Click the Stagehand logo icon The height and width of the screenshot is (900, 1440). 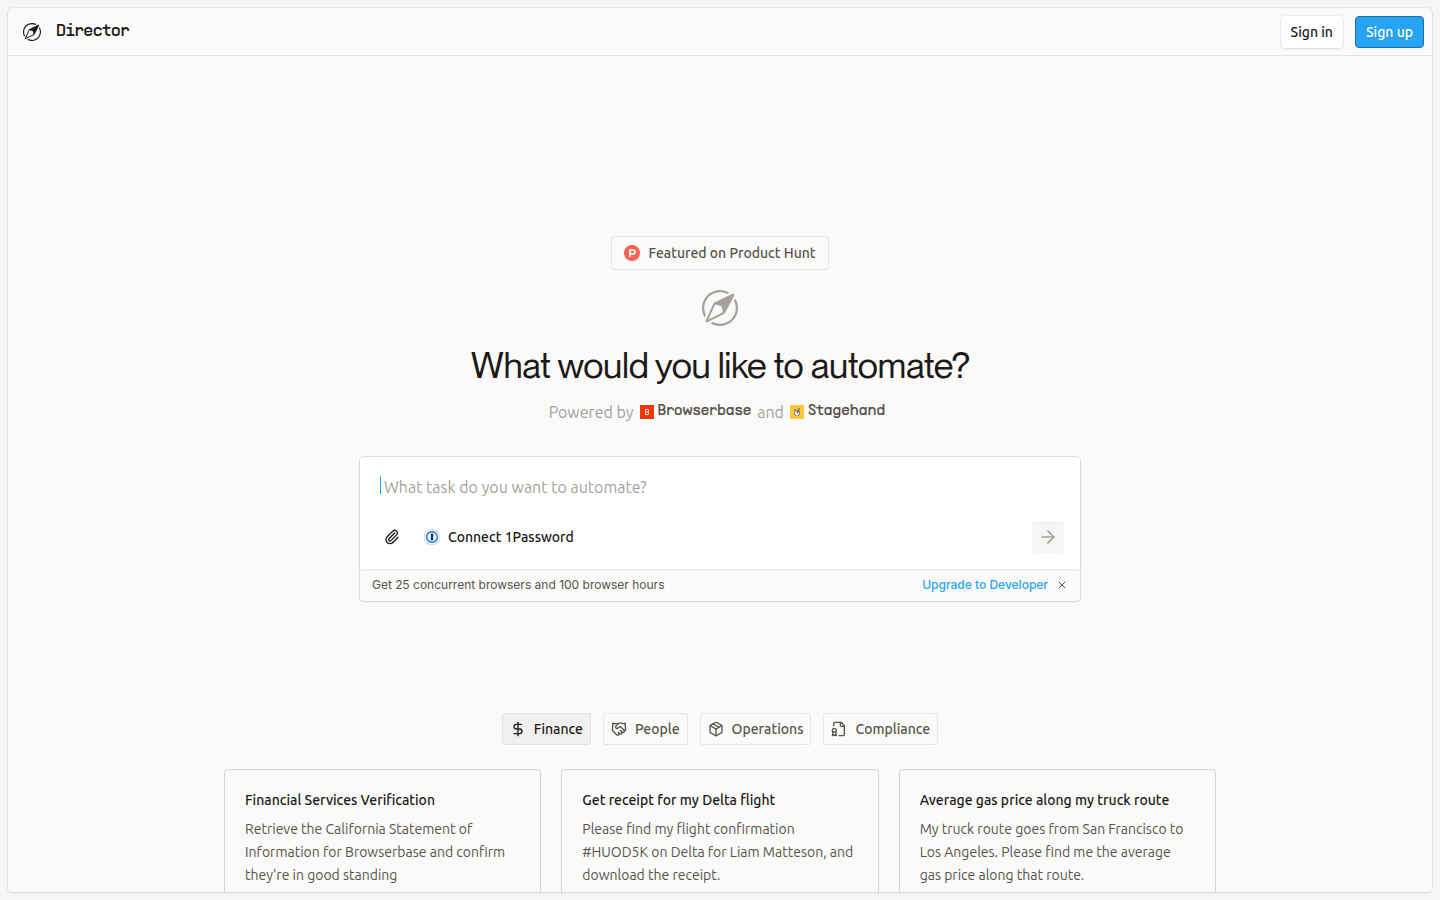pyautogui.click(x=797, y=412)
